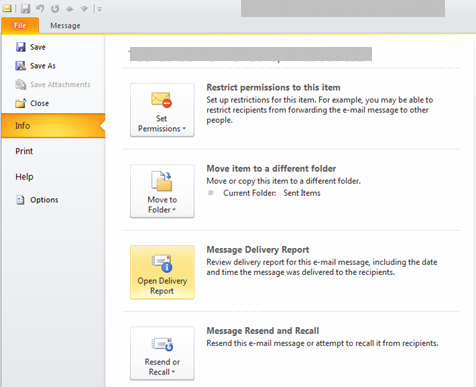Image resolution: width=476 pixels, height=387 pixels.
Task: Click the Save floppy icon in Quick Access Toolbar
Action: tap(25, 8)
